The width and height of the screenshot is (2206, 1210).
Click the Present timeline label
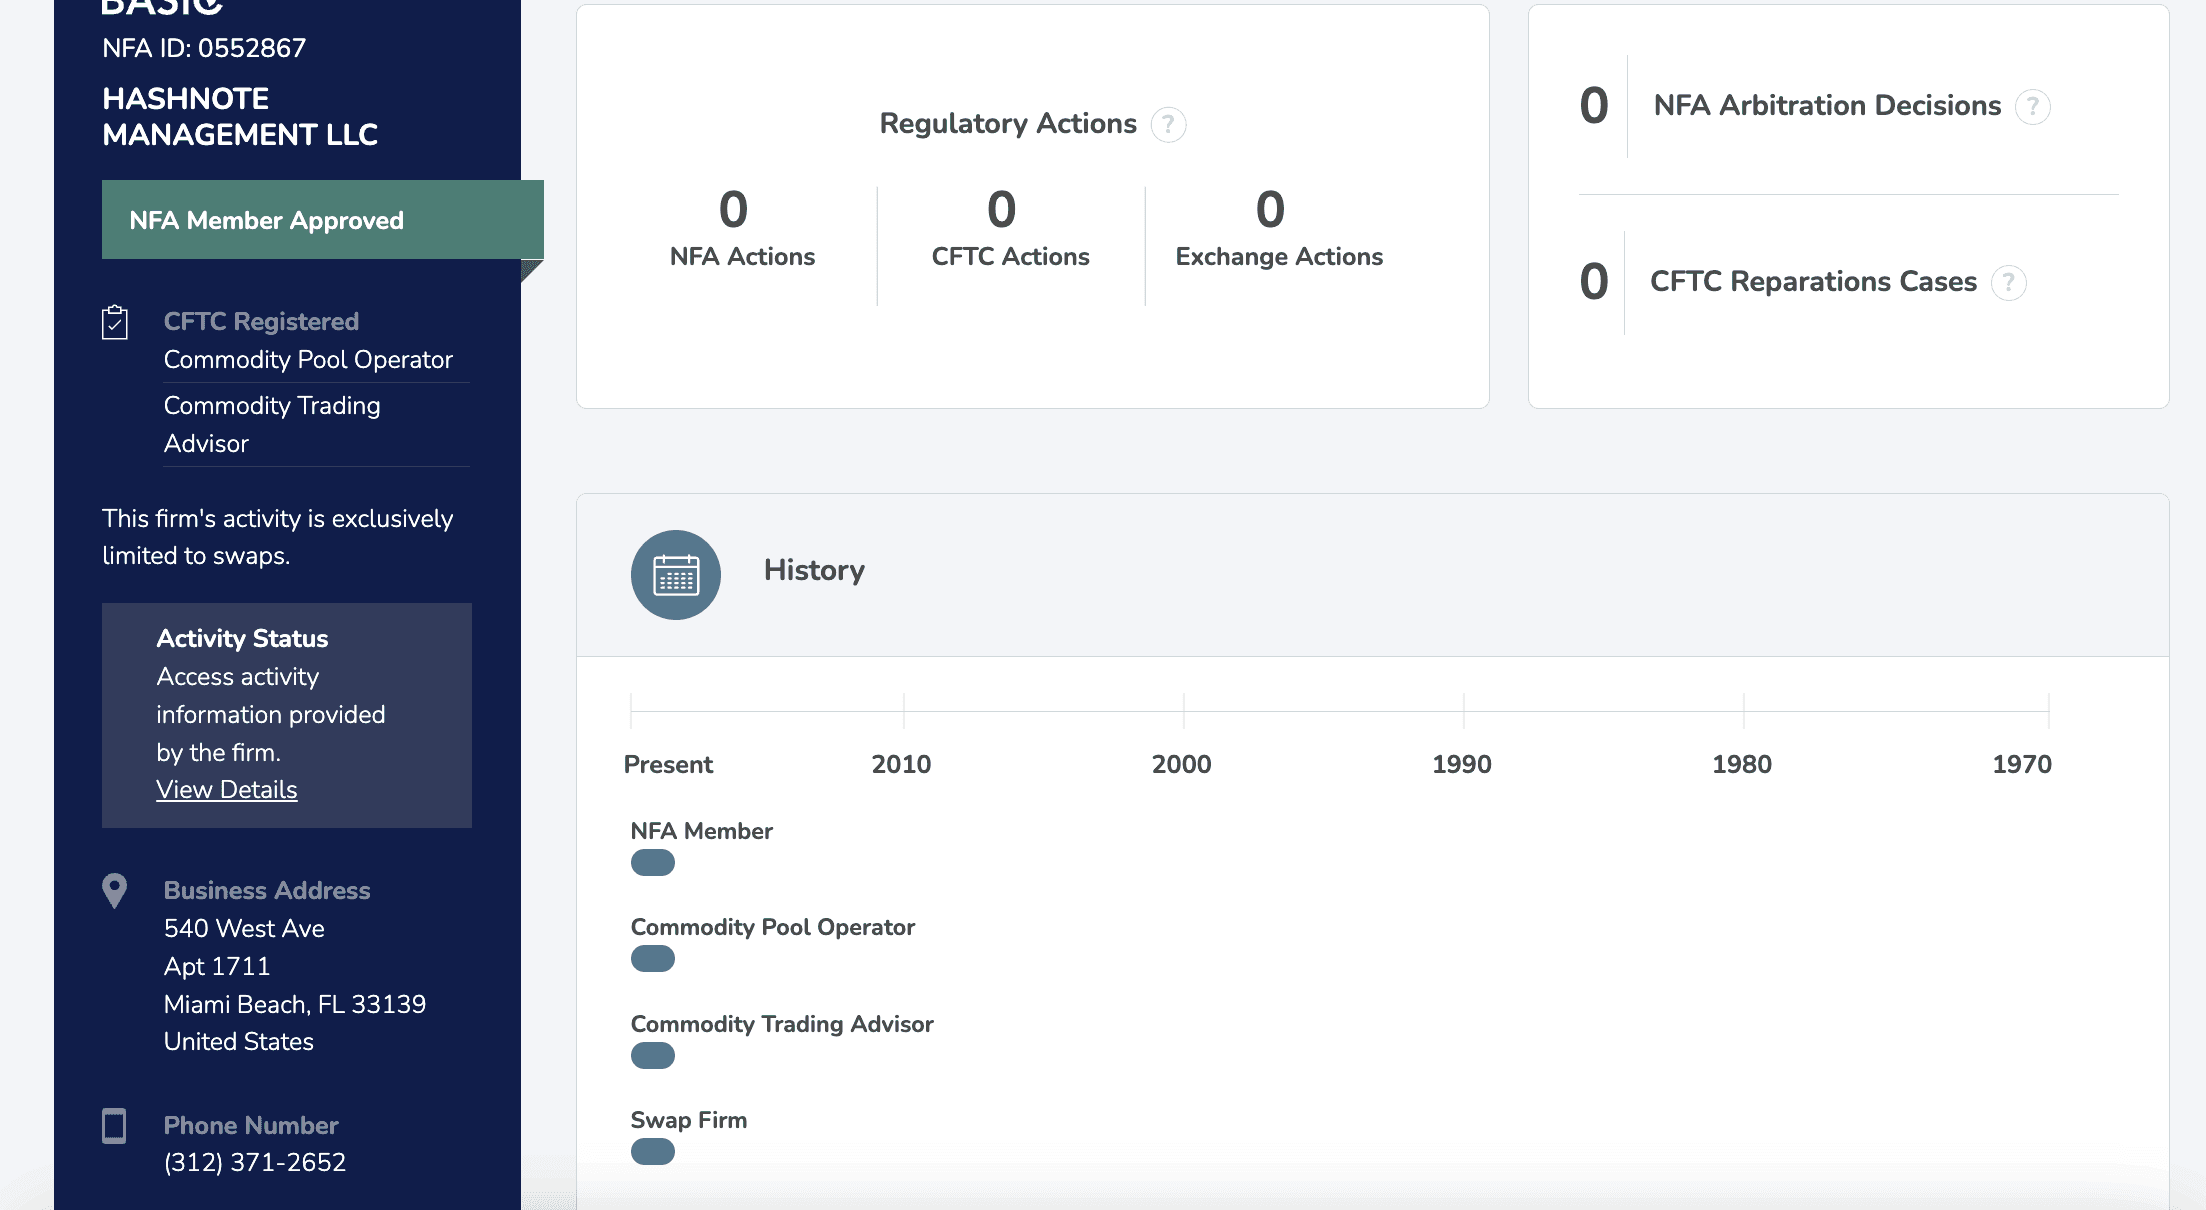click(668, 765)
